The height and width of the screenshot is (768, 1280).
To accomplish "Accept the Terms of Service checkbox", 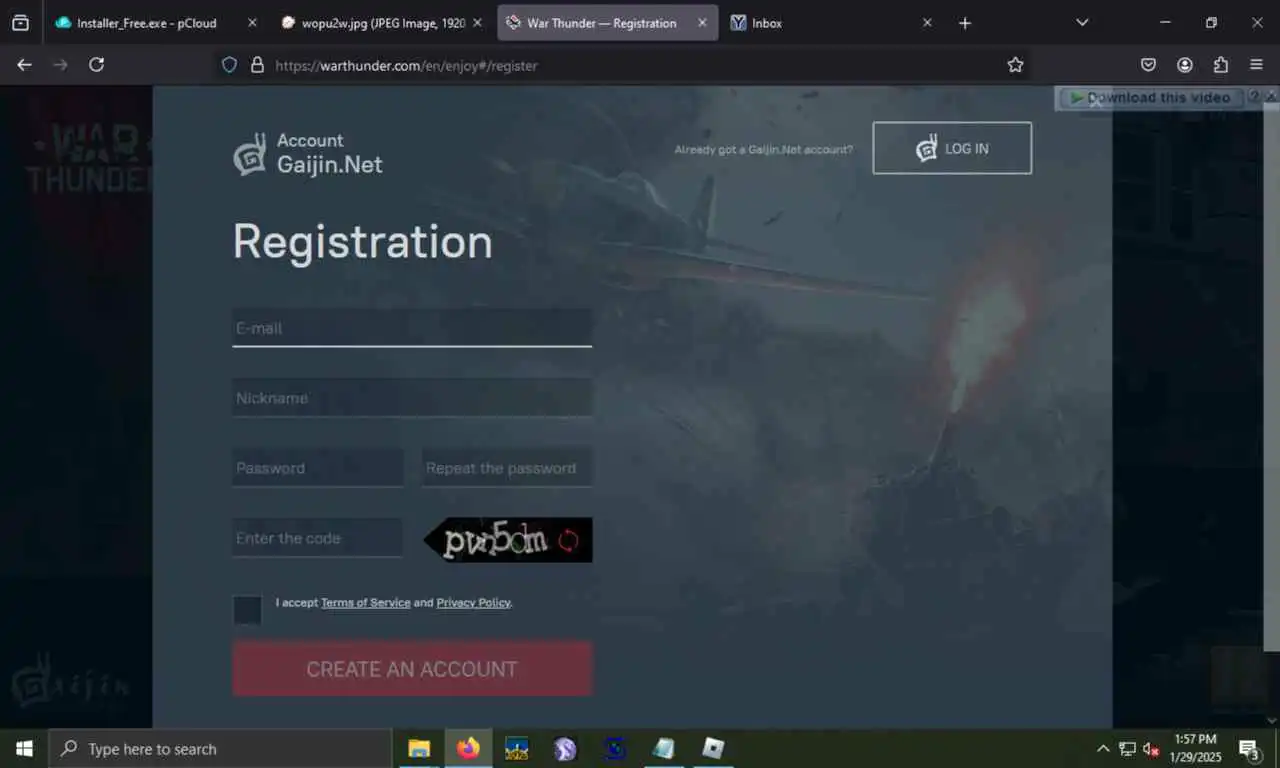I will click(247, 610).
